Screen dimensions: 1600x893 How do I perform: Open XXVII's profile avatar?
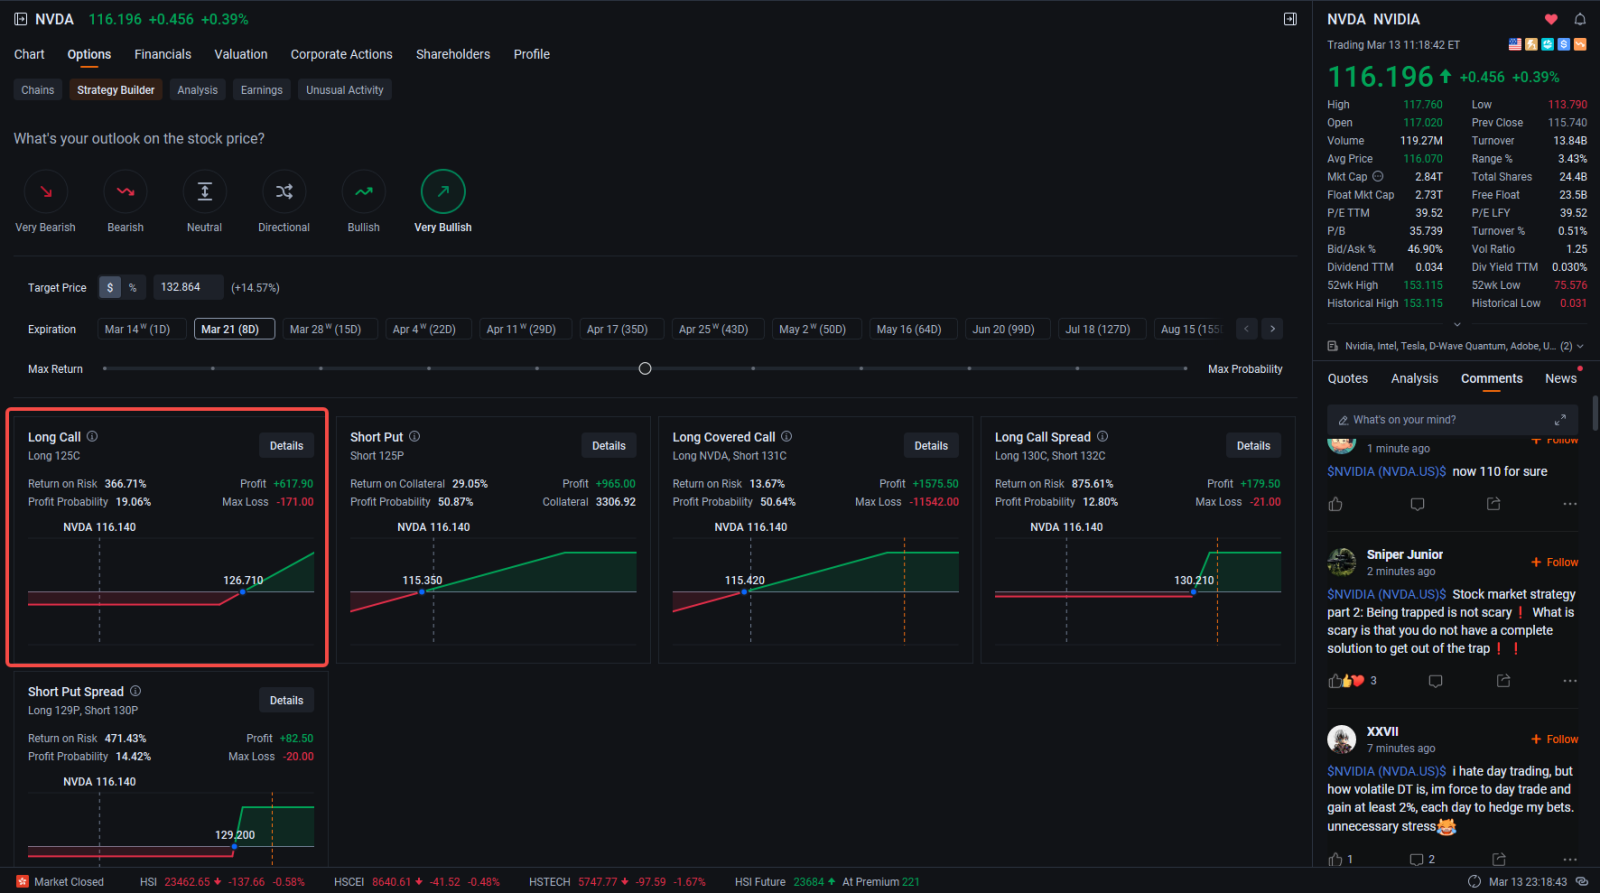tap(1342, 740)
